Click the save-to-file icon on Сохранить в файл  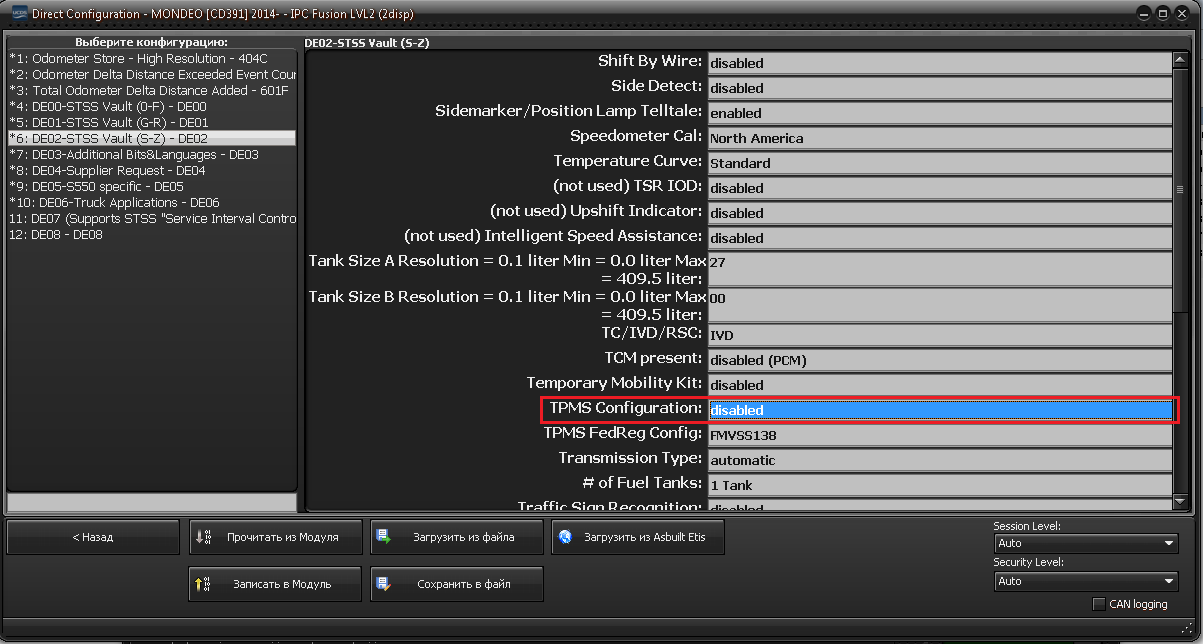[384, 584]
